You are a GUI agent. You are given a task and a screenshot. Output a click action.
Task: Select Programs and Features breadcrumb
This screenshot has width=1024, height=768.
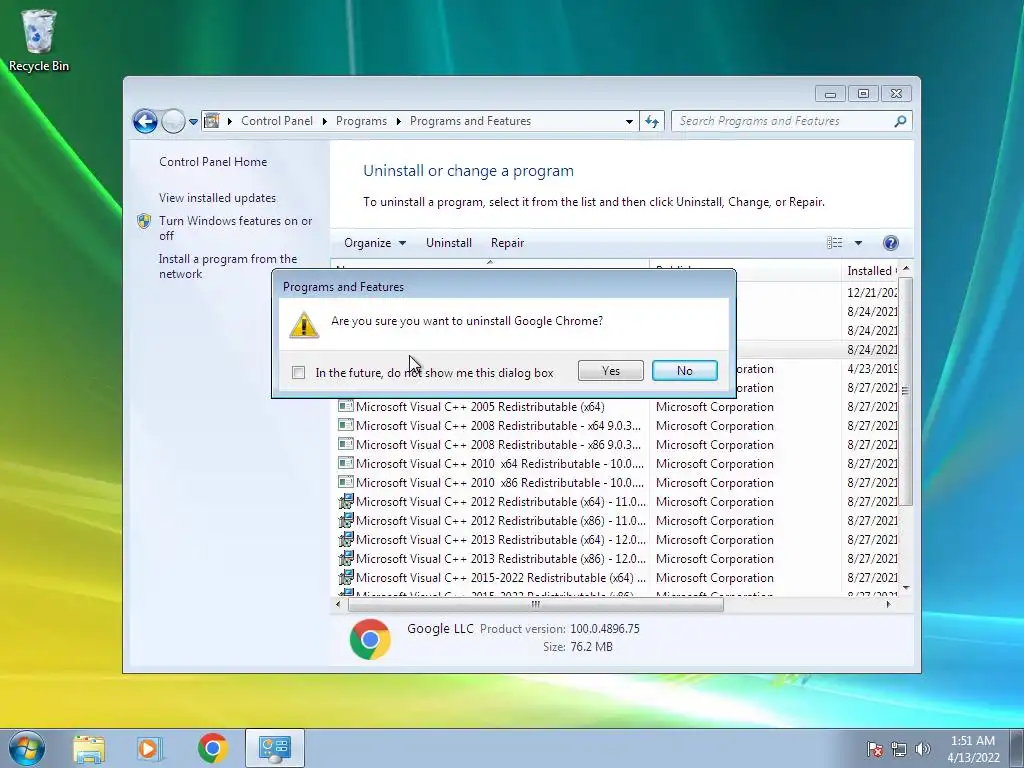coord(470,121)
